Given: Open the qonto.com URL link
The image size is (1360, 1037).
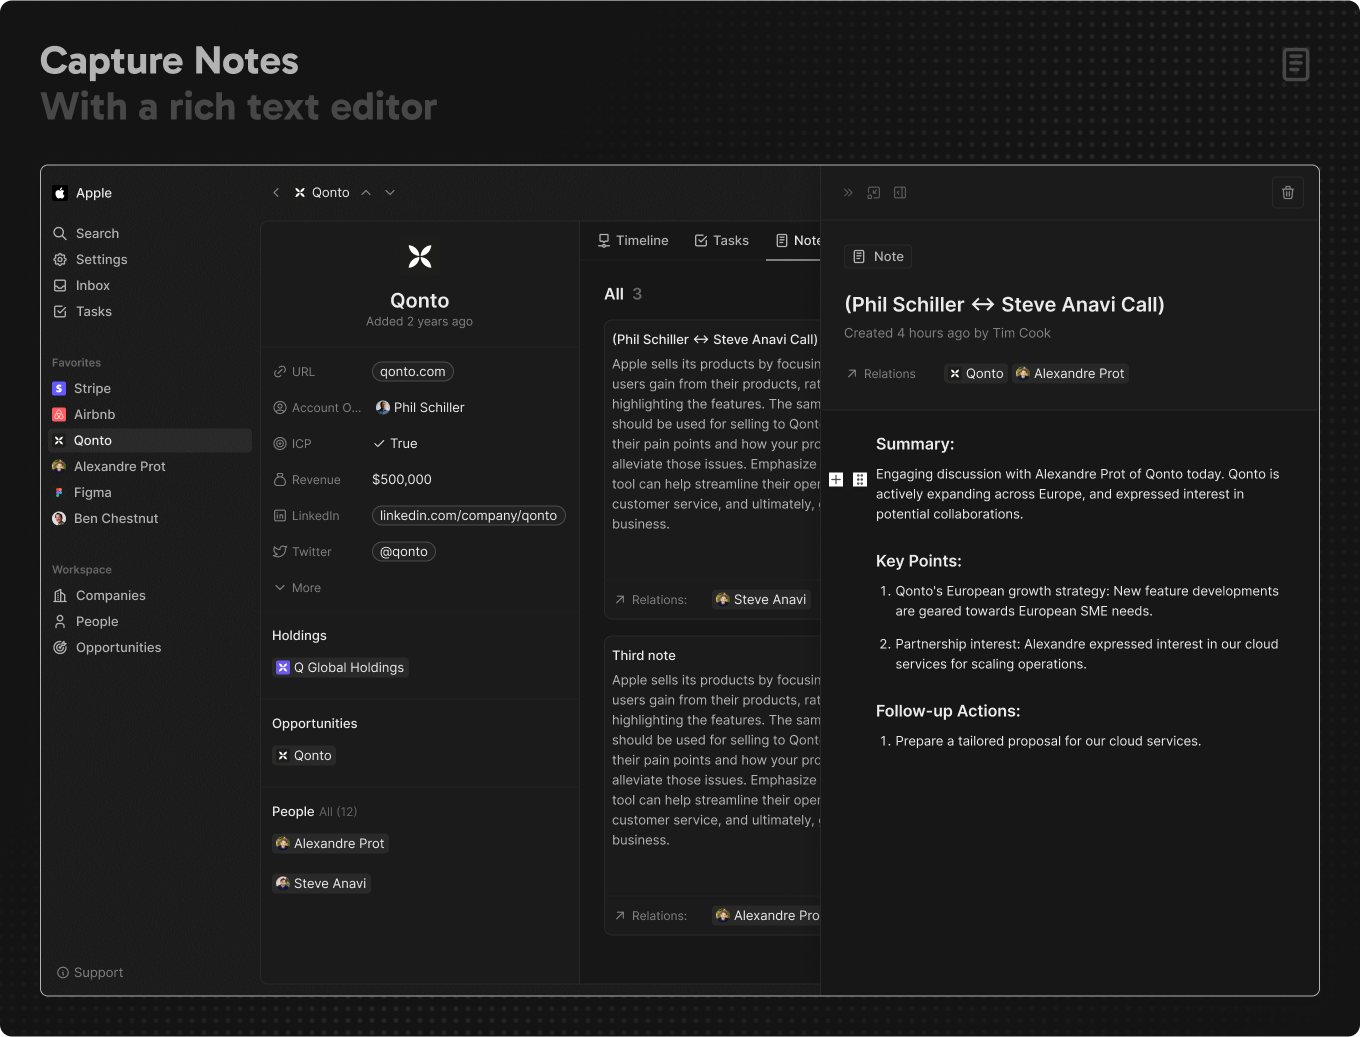Looking at the screenshot, I should point(412,372).
